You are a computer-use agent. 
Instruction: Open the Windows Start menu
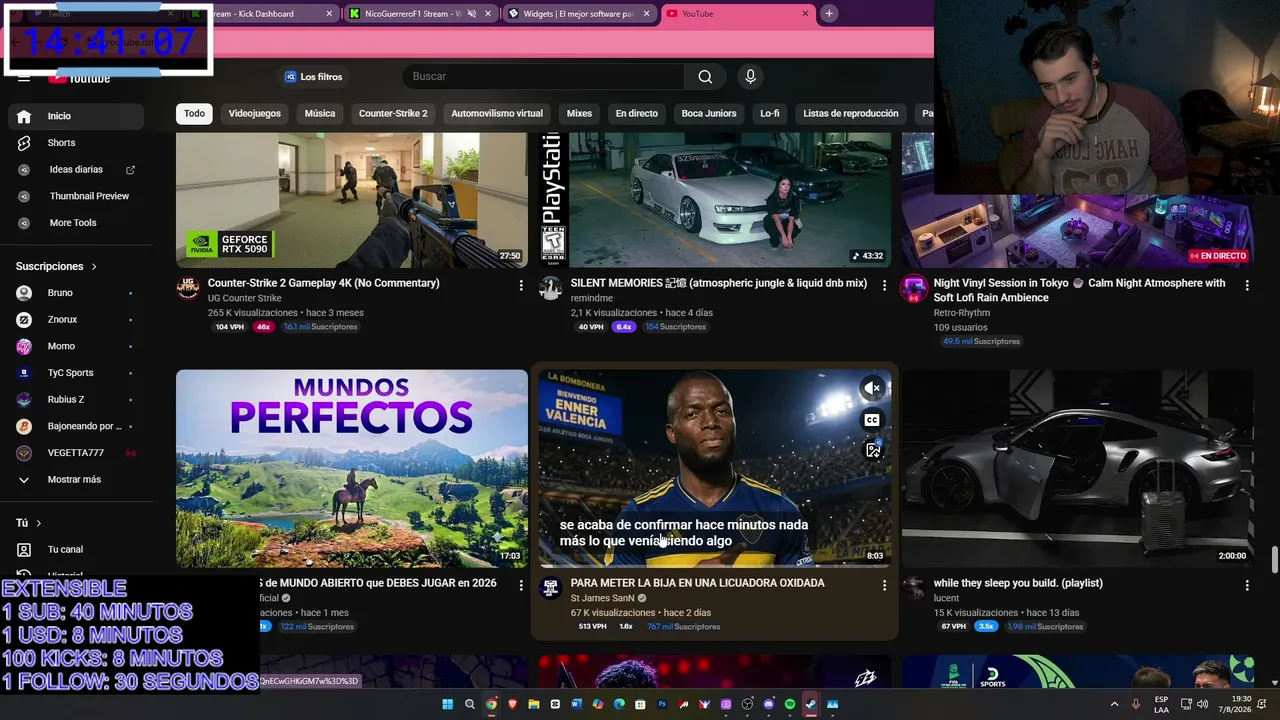[x=447, y=704]
